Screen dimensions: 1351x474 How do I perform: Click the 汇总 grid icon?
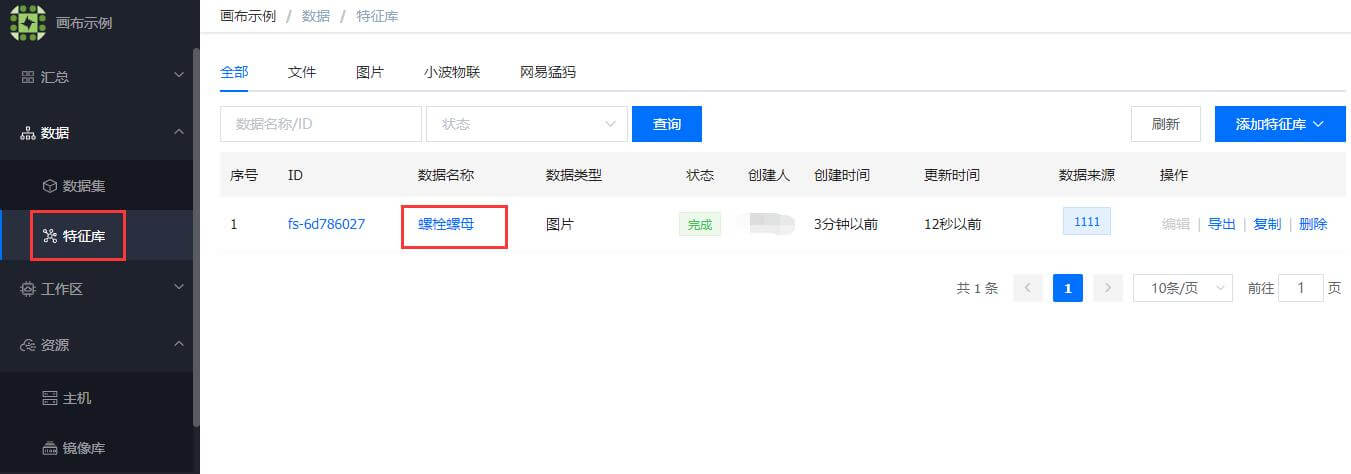coord(27,77)
